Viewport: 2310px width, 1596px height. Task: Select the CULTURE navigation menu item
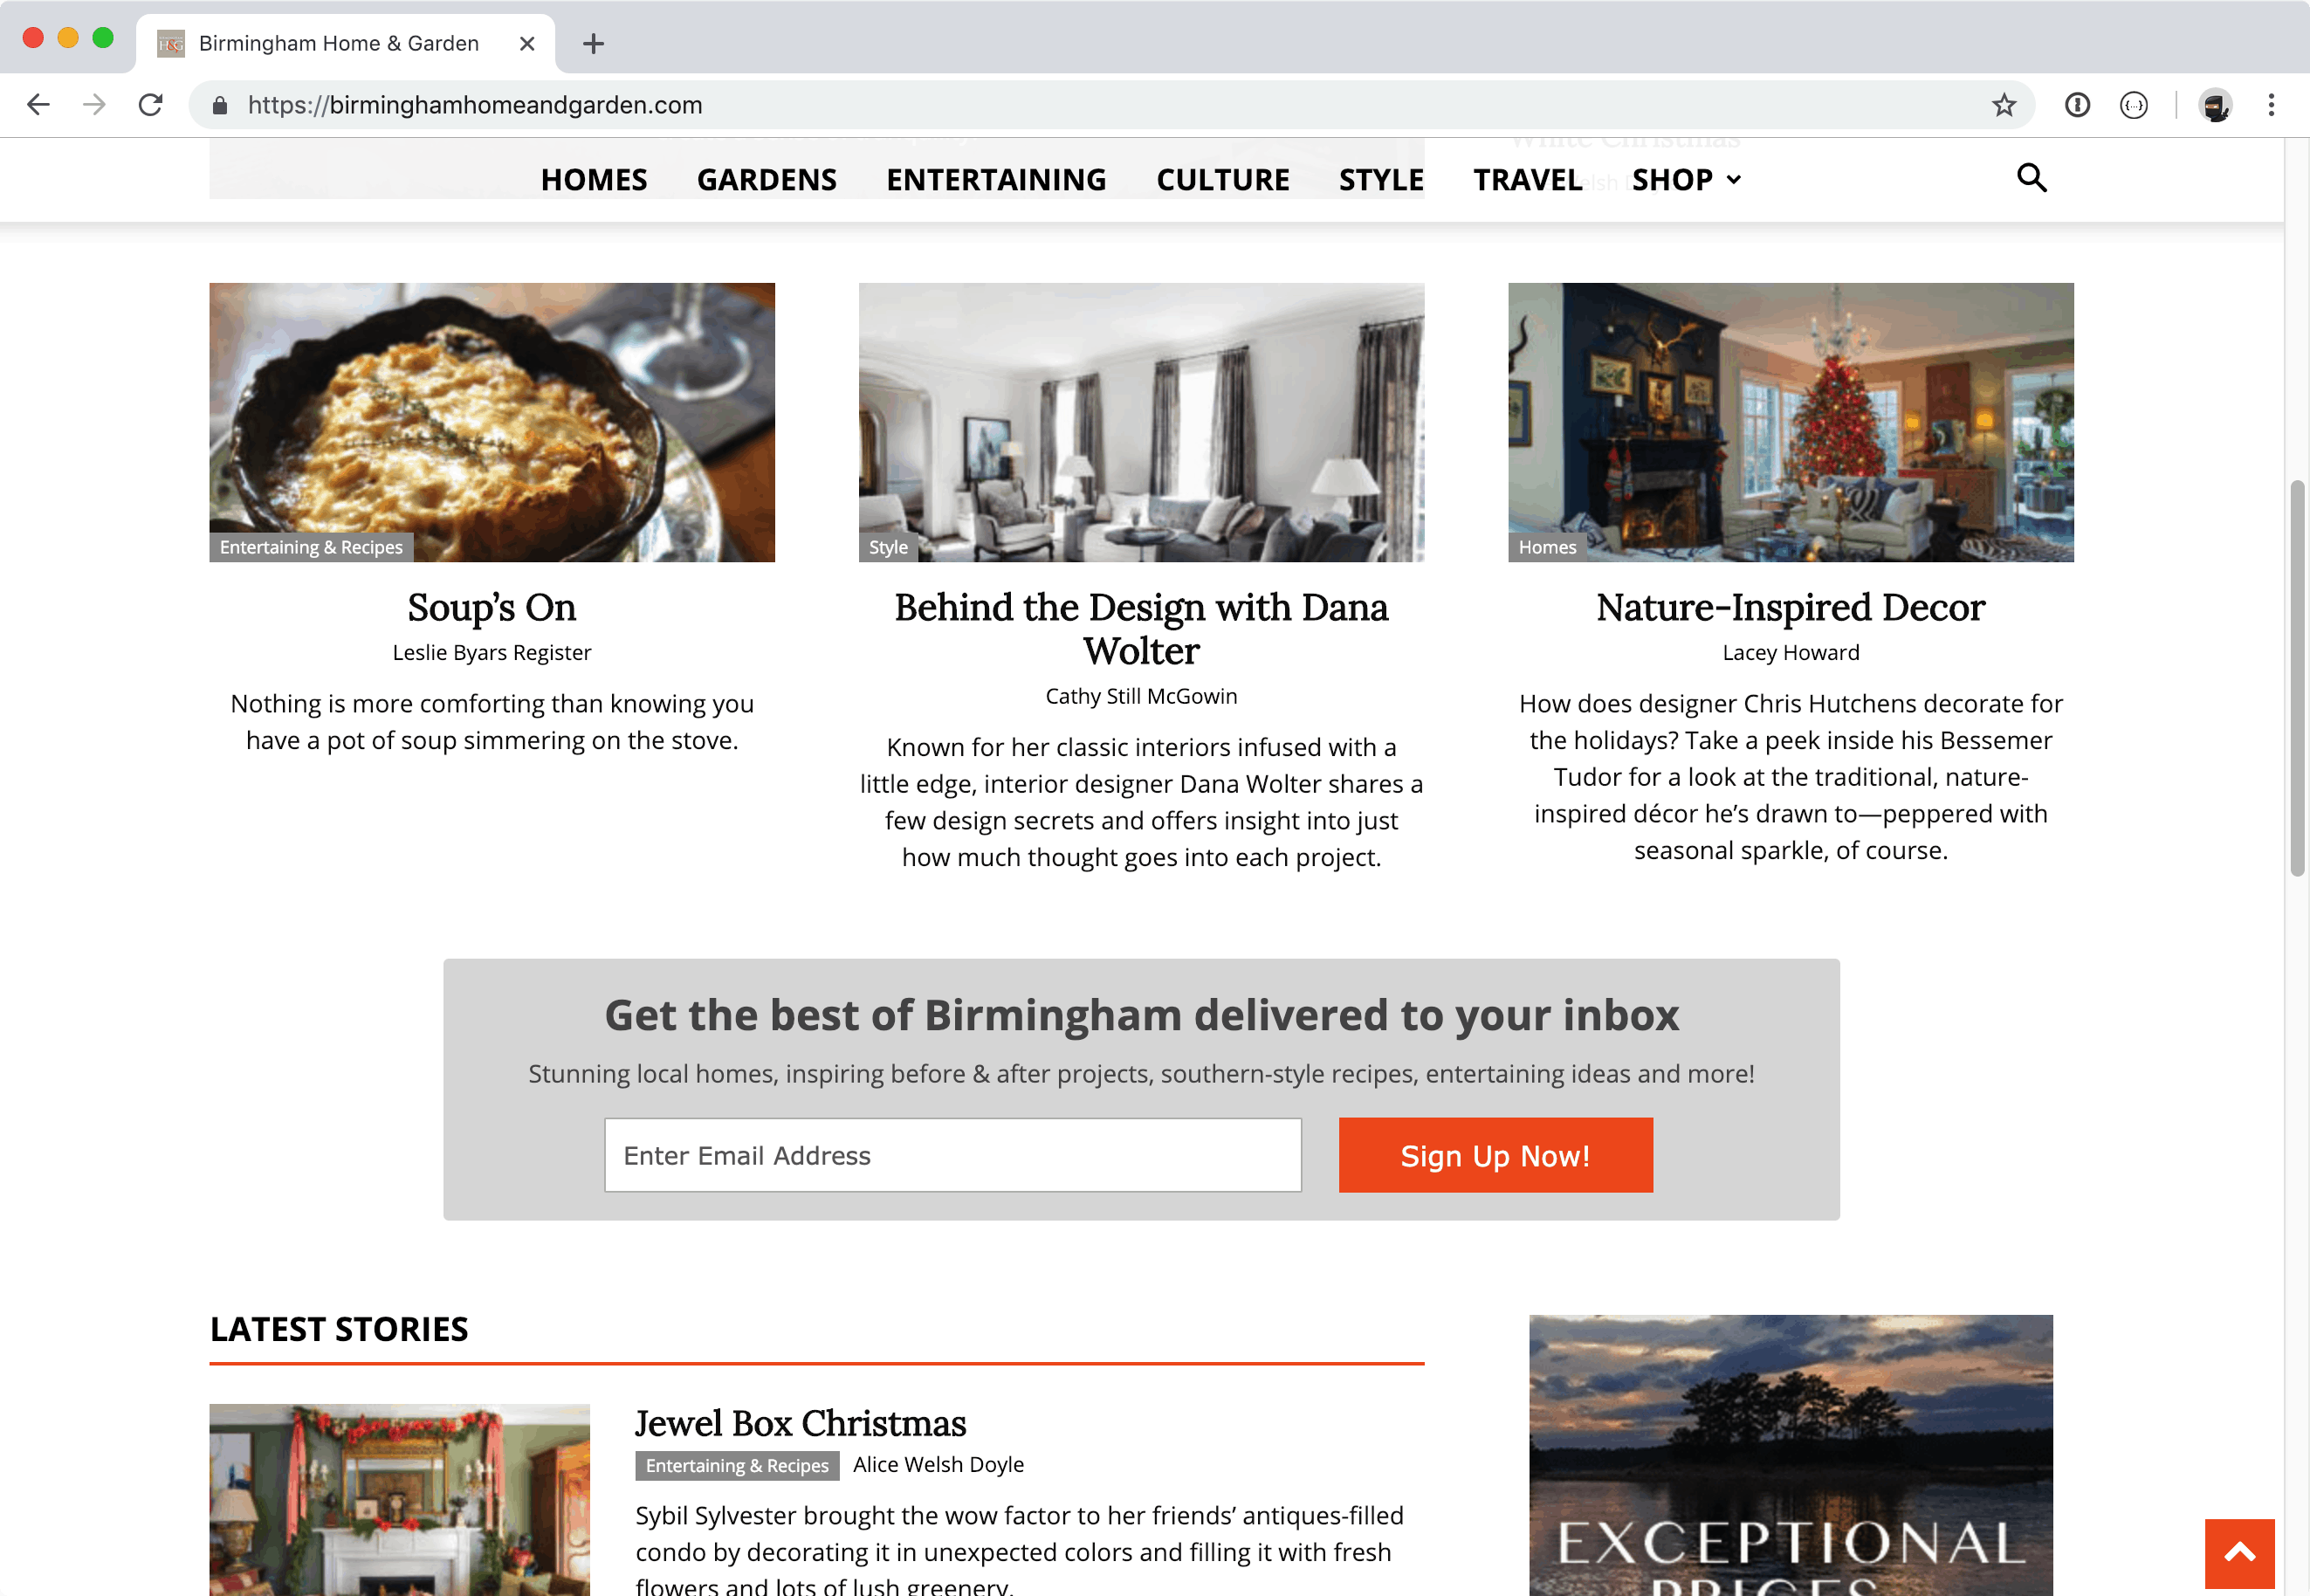(x=1222, y=180)
